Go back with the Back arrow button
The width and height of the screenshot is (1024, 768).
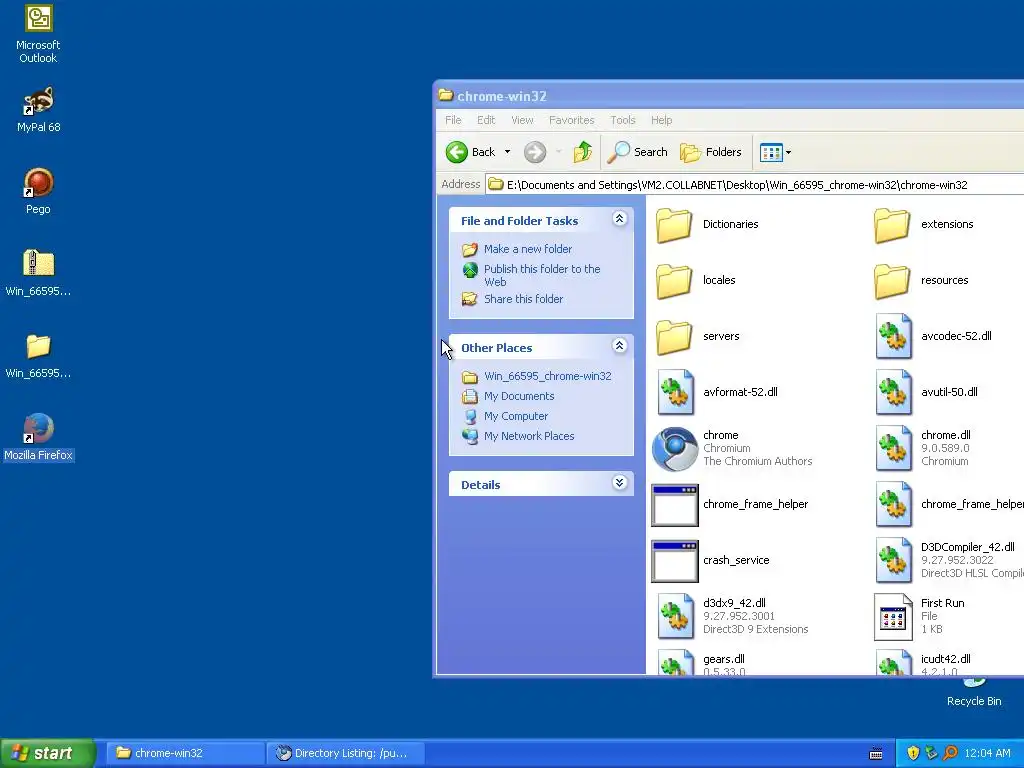click(470, 152)
